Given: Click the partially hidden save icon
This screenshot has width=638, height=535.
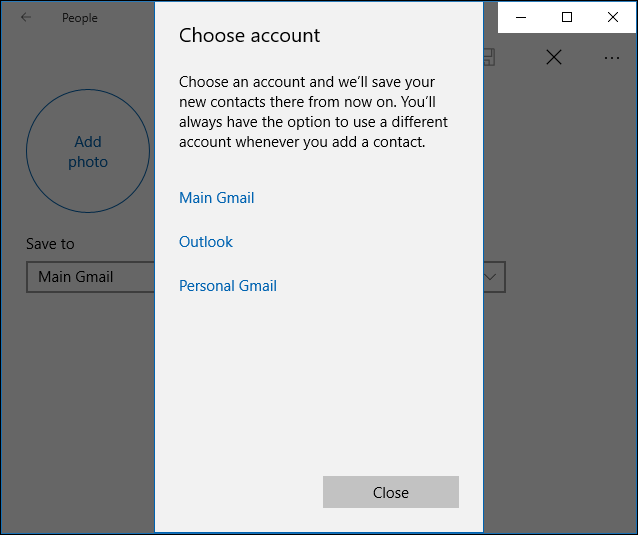Looking at the screenshot, I should (489, 57).
